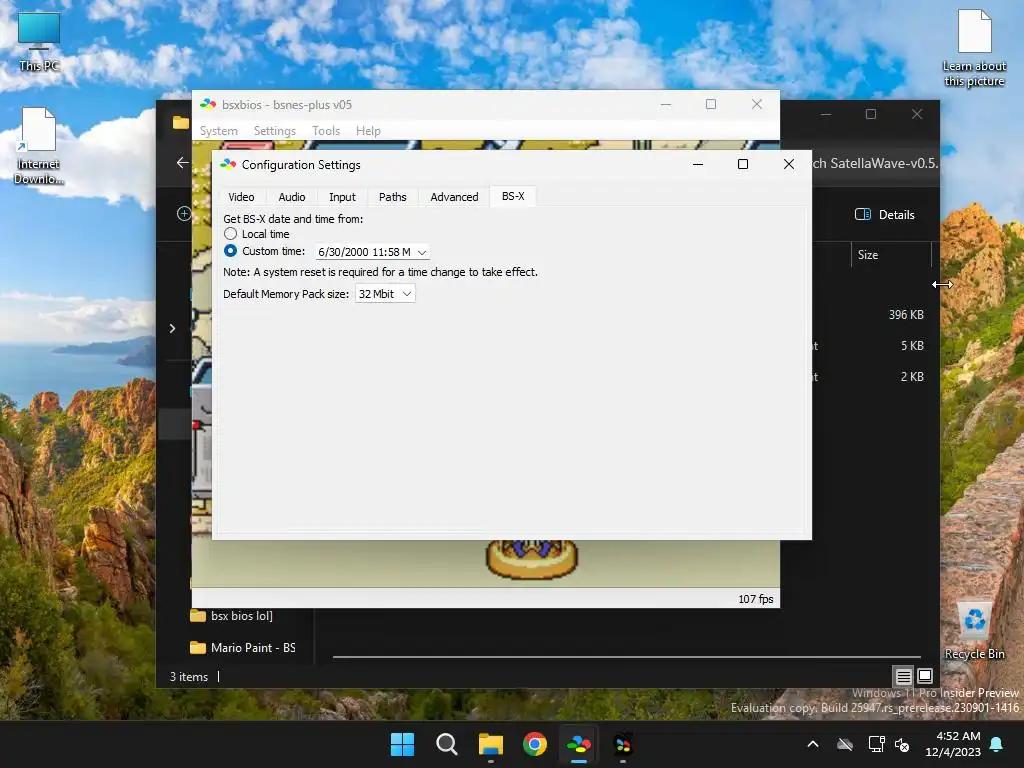Screen dimensions: 1024x768
Task: Open Settings menu in bsnes-plus window
Action: (x=274, y=131)
